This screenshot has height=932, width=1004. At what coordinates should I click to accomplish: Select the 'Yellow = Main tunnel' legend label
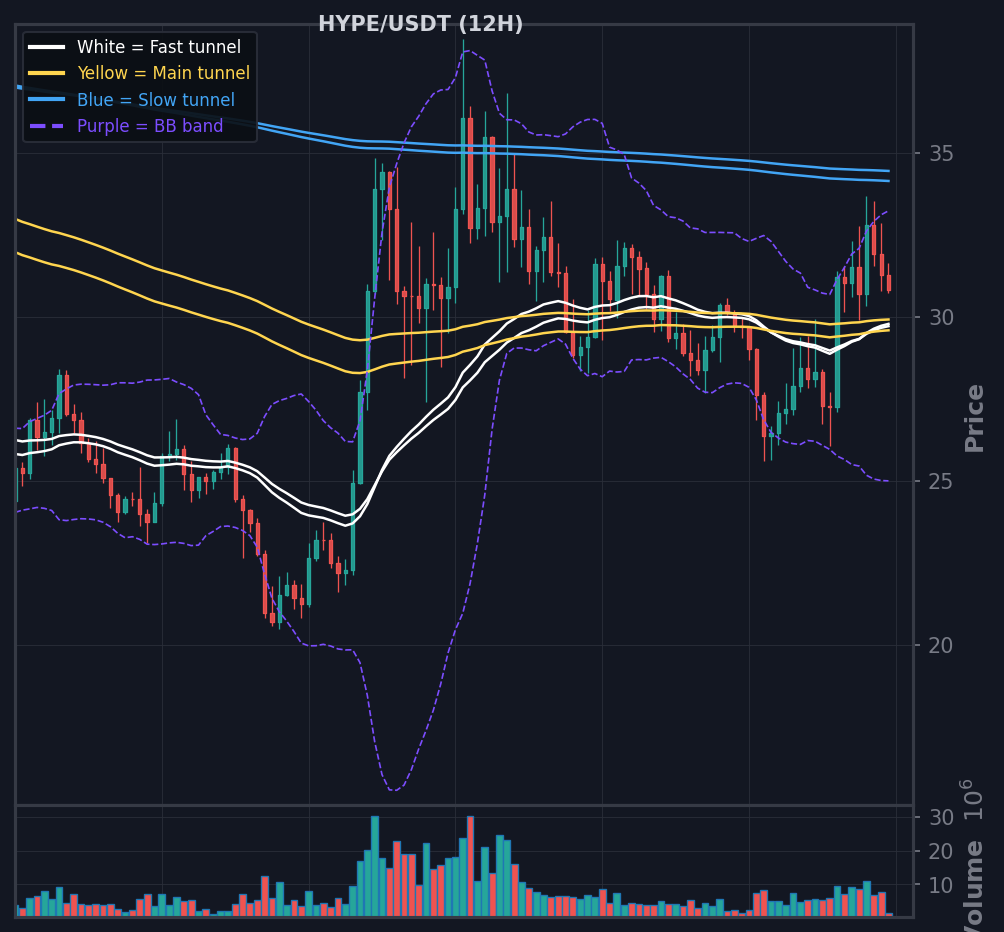(163, 73)
